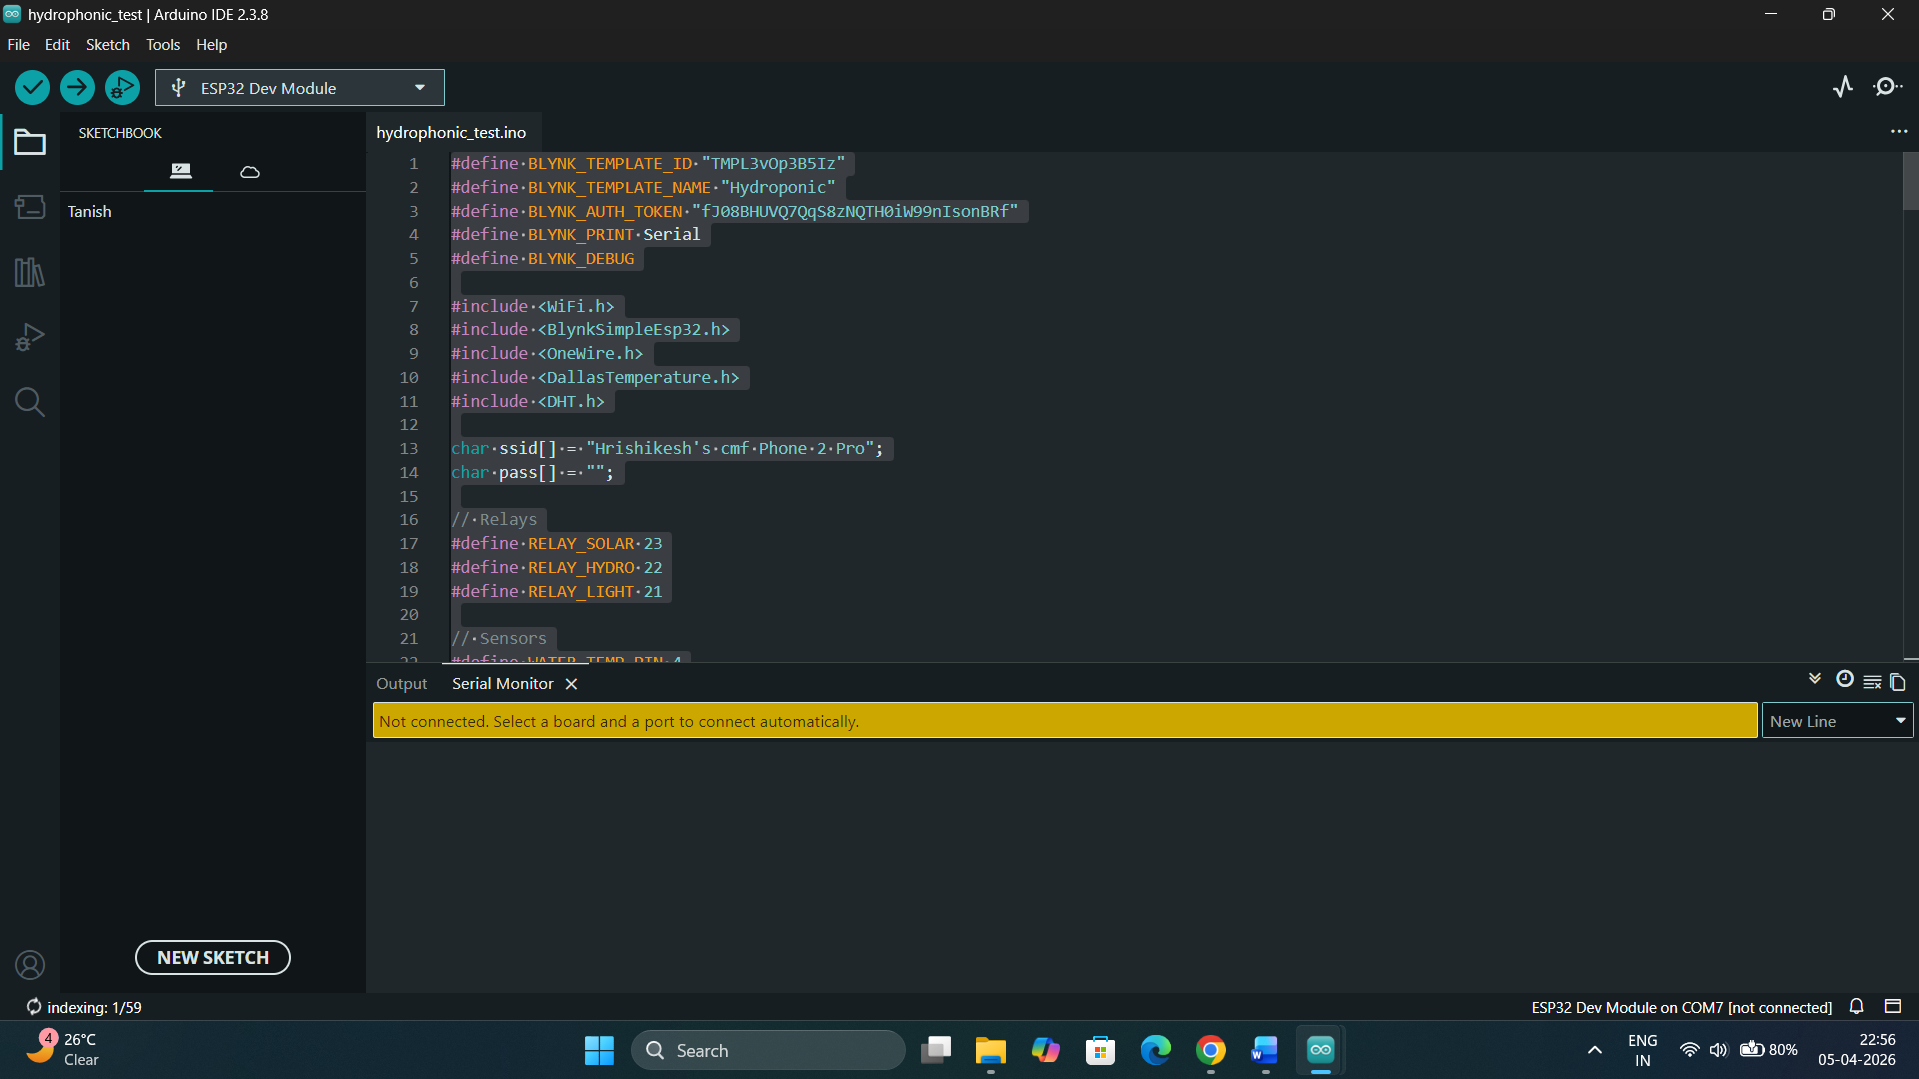Open Debug panel in sidebar
The image size is (1919, 1079).
[29, 337]
